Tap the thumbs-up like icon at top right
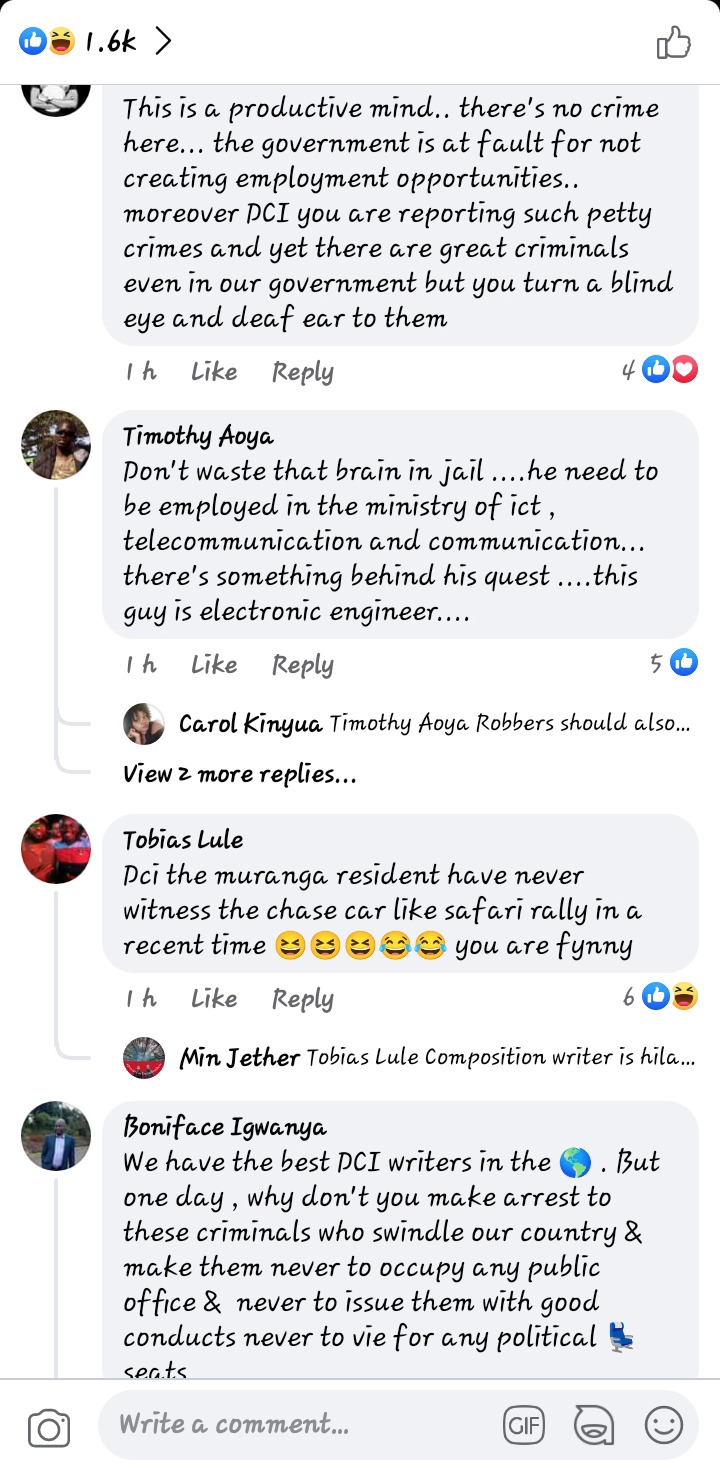This screenshot has width=720, height=1471. (x=673, y=42)
